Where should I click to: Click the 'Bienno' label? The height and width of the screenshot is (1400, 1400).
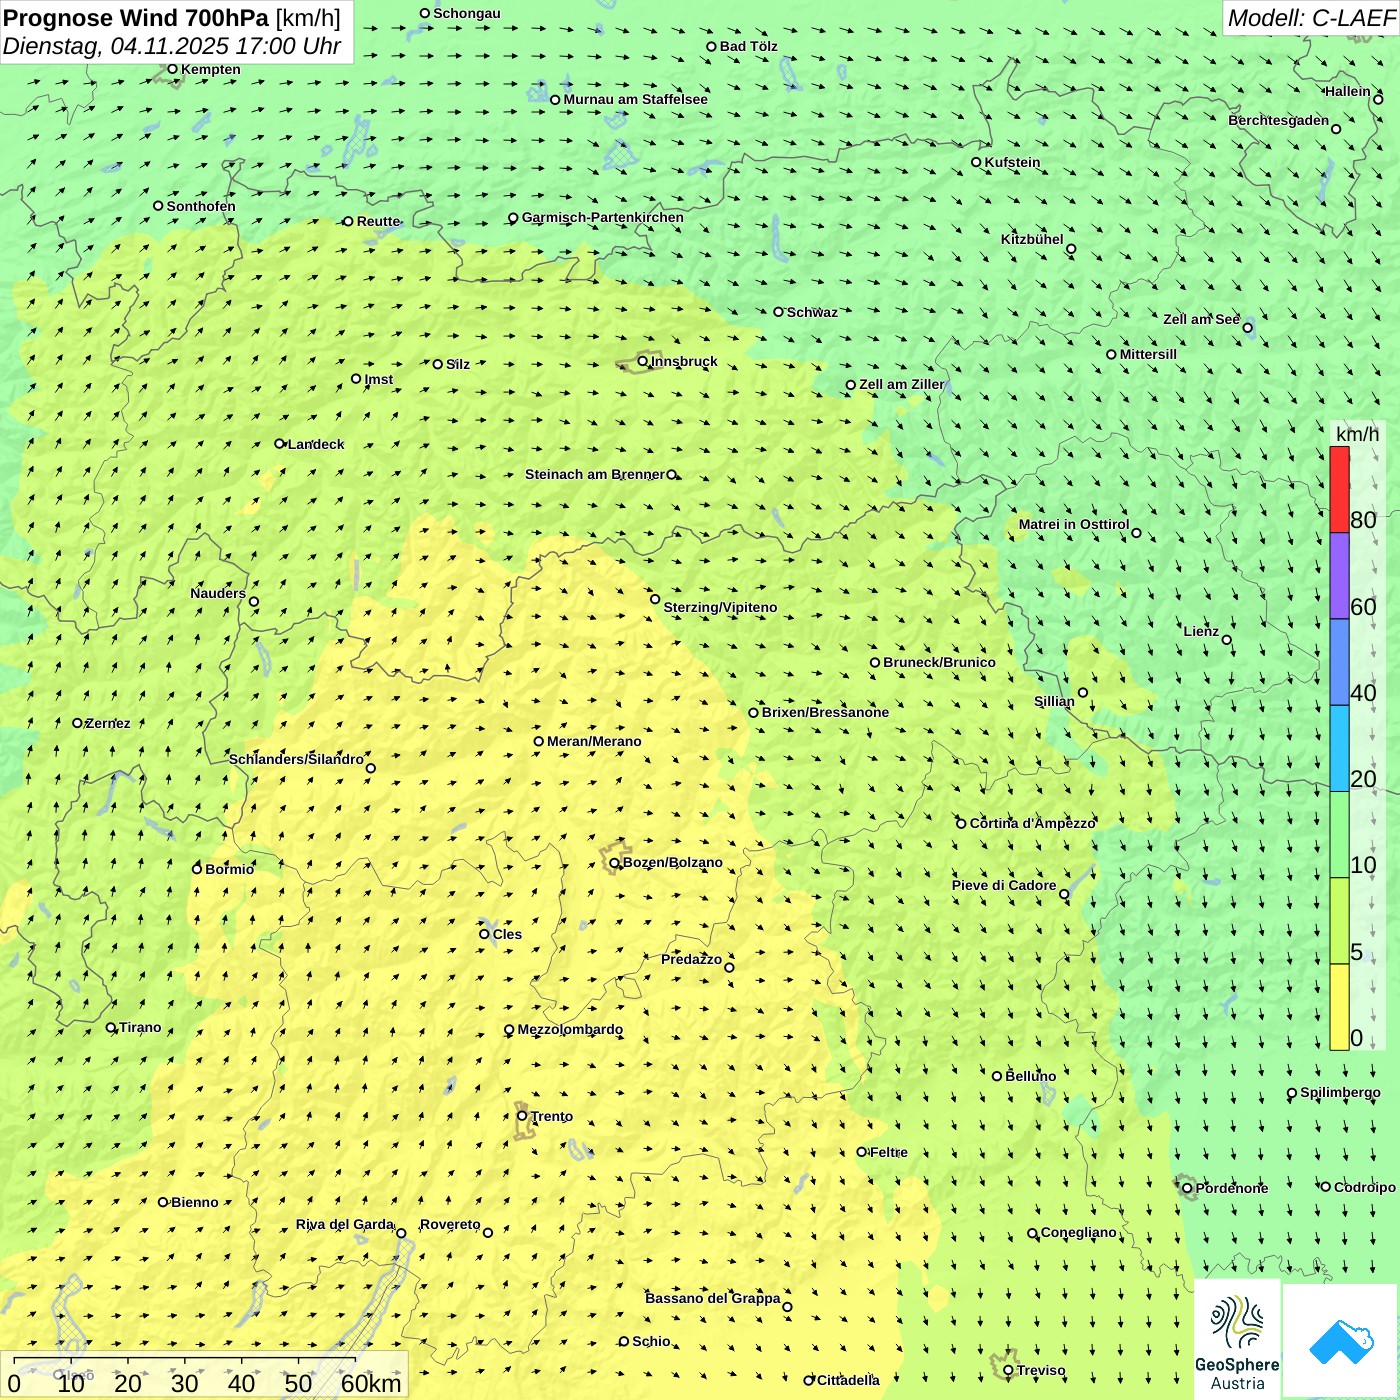194,1202
